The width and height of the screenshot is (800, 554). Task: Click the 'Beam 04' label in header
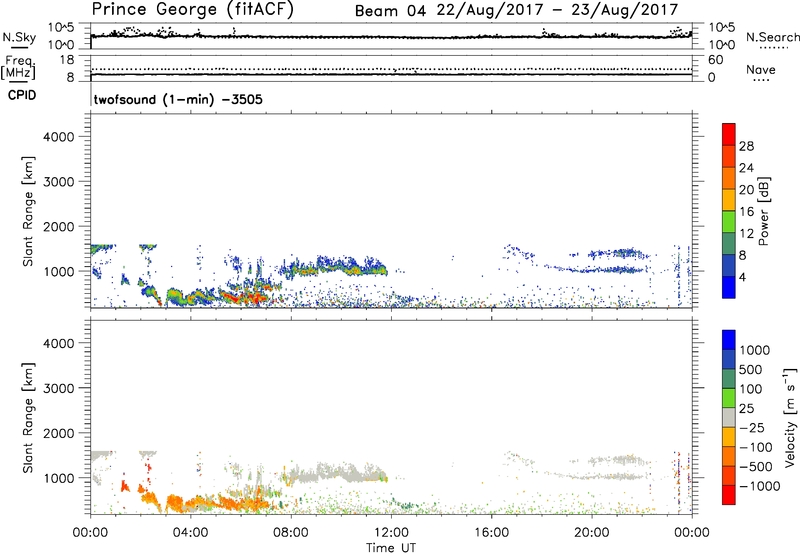coord(390,11)
